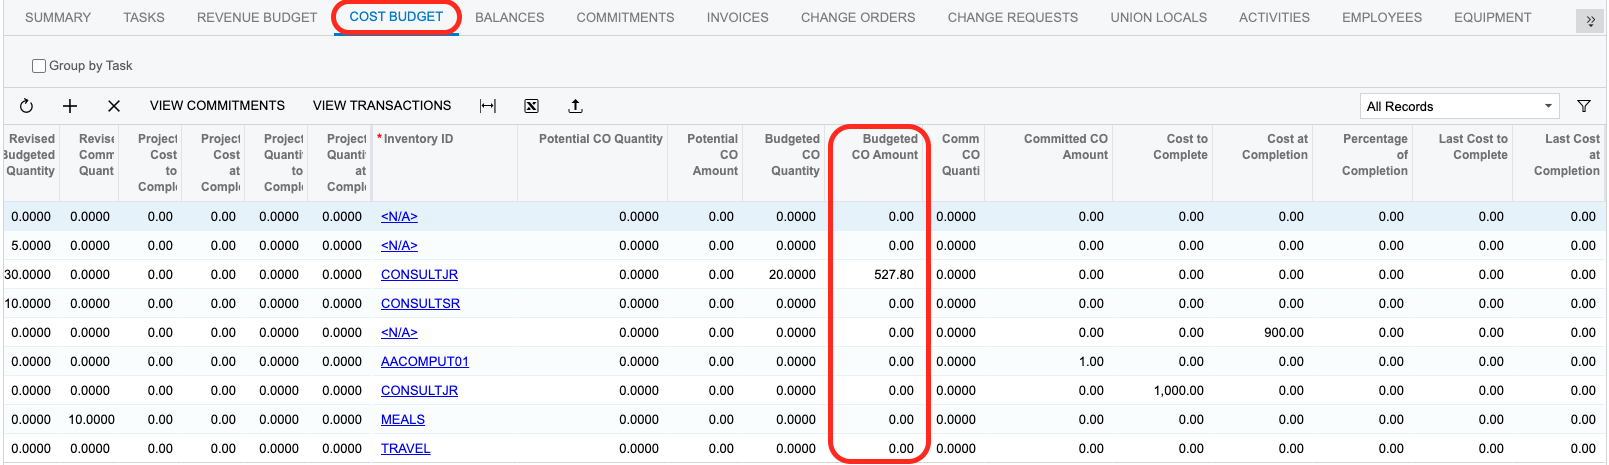Open the AACOMPUT01 inventory item link
This screenshot has width=1609, height=465.
coord(424,362)
